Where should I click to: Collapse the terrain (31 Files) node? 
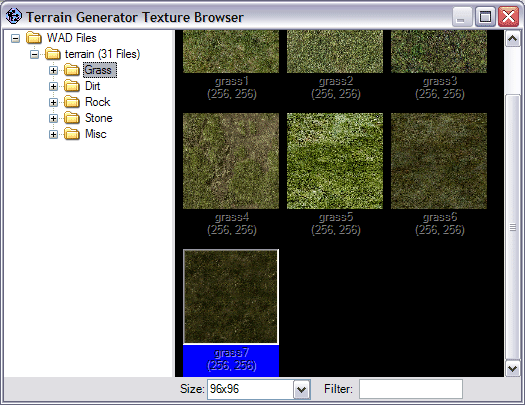coord(34,54)
